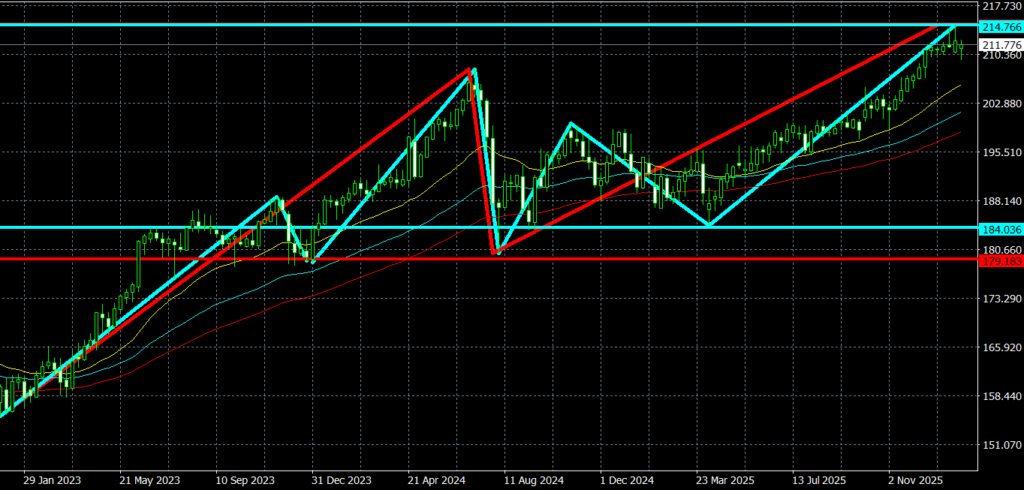Click the 214.766 cyan price label
1024x490 pixels.
coord(1001,25)
